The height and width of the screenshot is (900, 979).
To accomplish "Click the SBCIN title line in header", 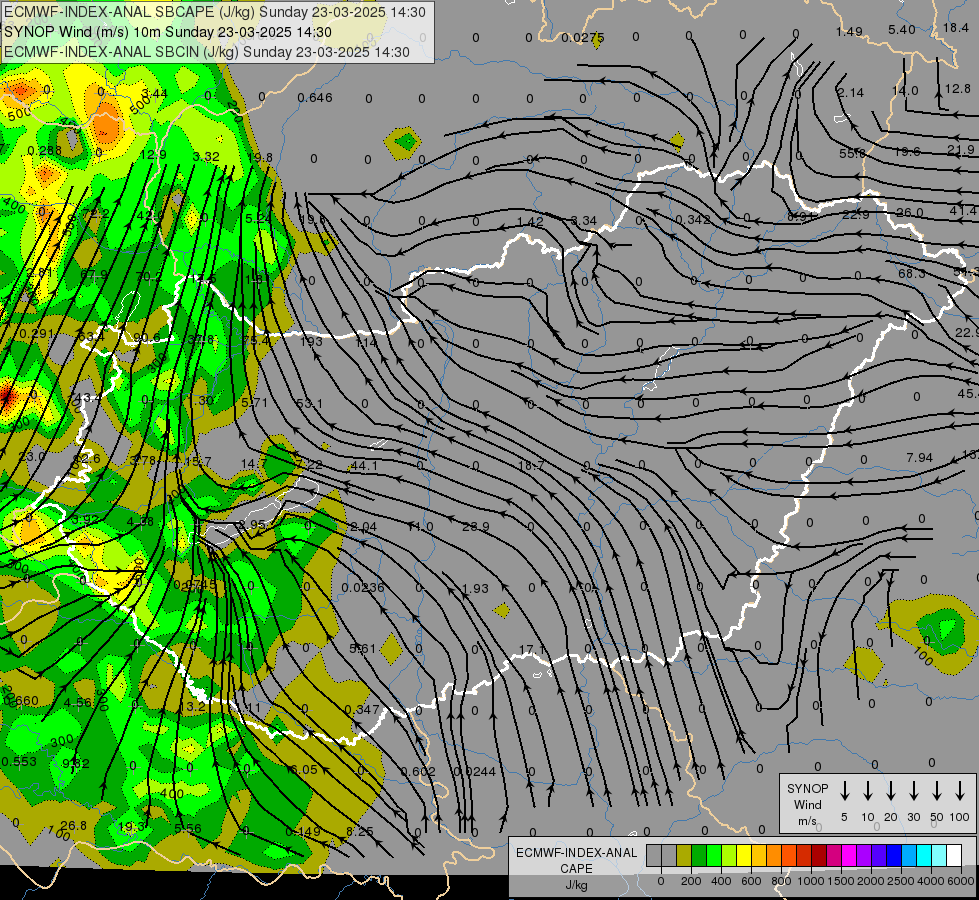I will (207, 52).
